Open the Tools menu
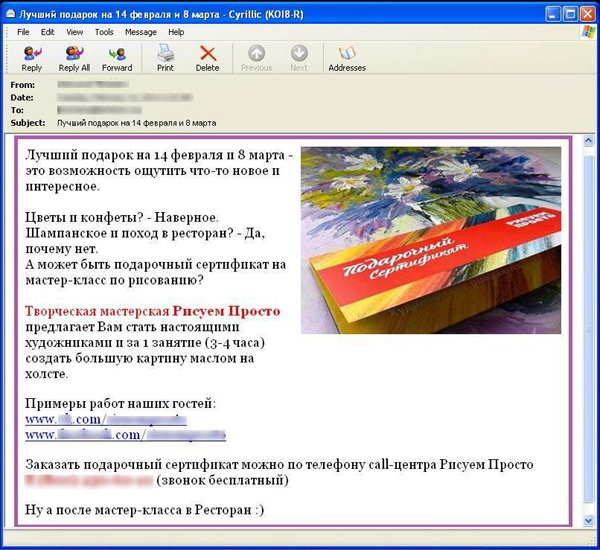Viewport: 600px width, 550px height. (104, 32)
